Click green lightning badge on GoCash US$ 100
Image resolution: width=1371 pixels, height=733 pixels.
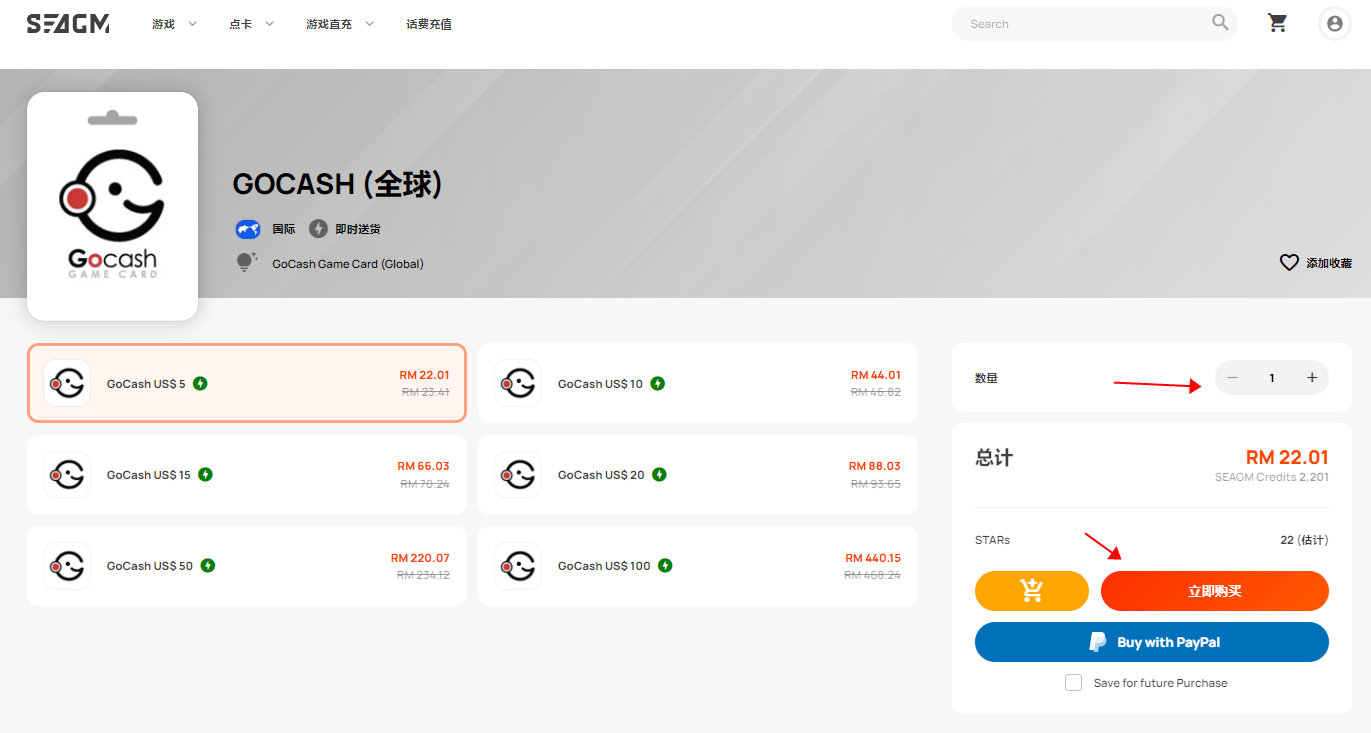[x=665, y=565]
